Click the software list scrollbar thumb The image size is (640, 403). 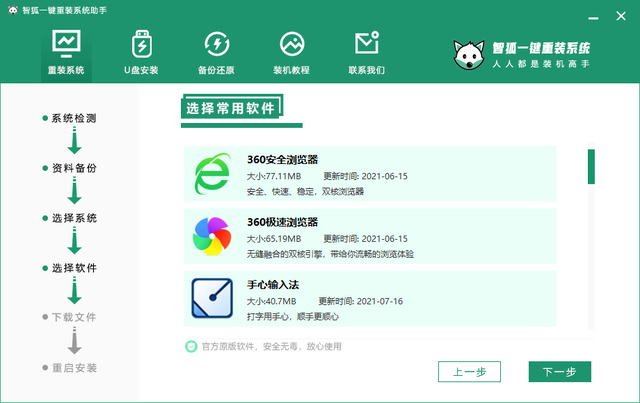[x=591, y=167]
